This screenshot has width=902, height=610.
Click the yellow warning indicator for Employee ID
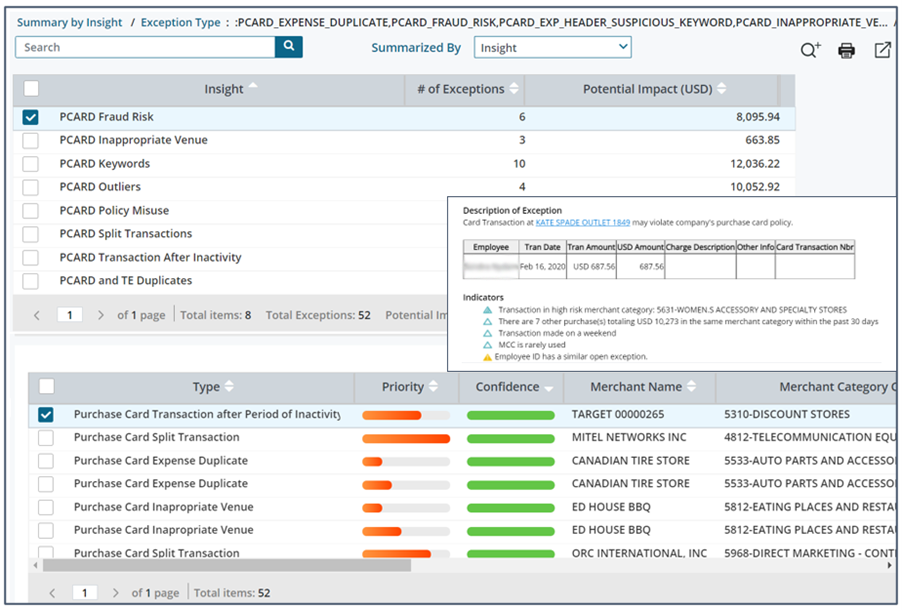point(487,357)
